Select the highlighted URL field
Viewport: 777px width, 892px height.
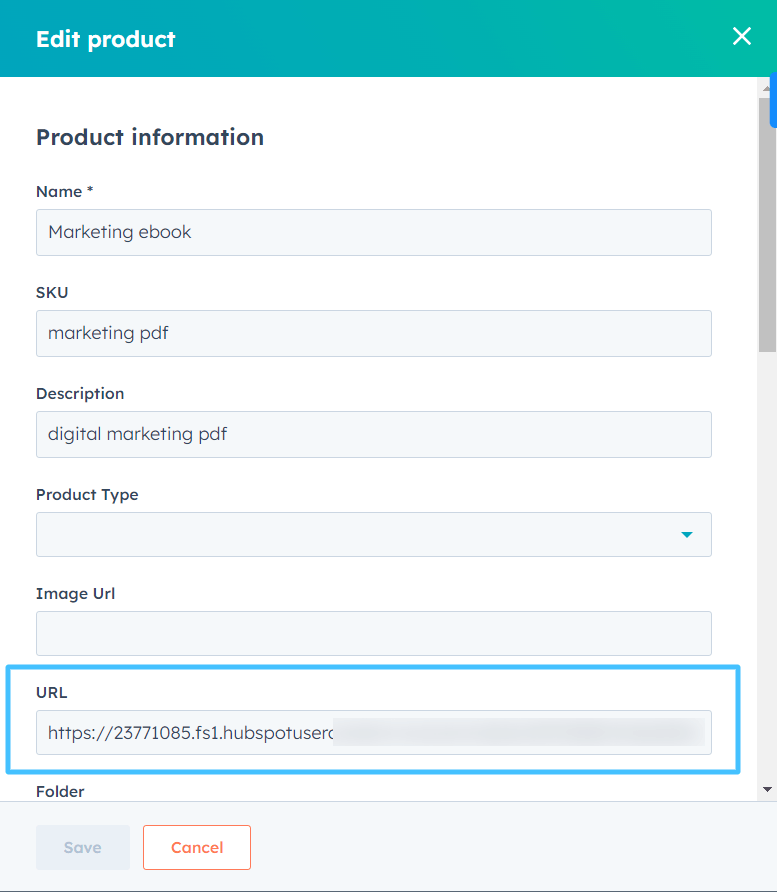coord(373,732)
